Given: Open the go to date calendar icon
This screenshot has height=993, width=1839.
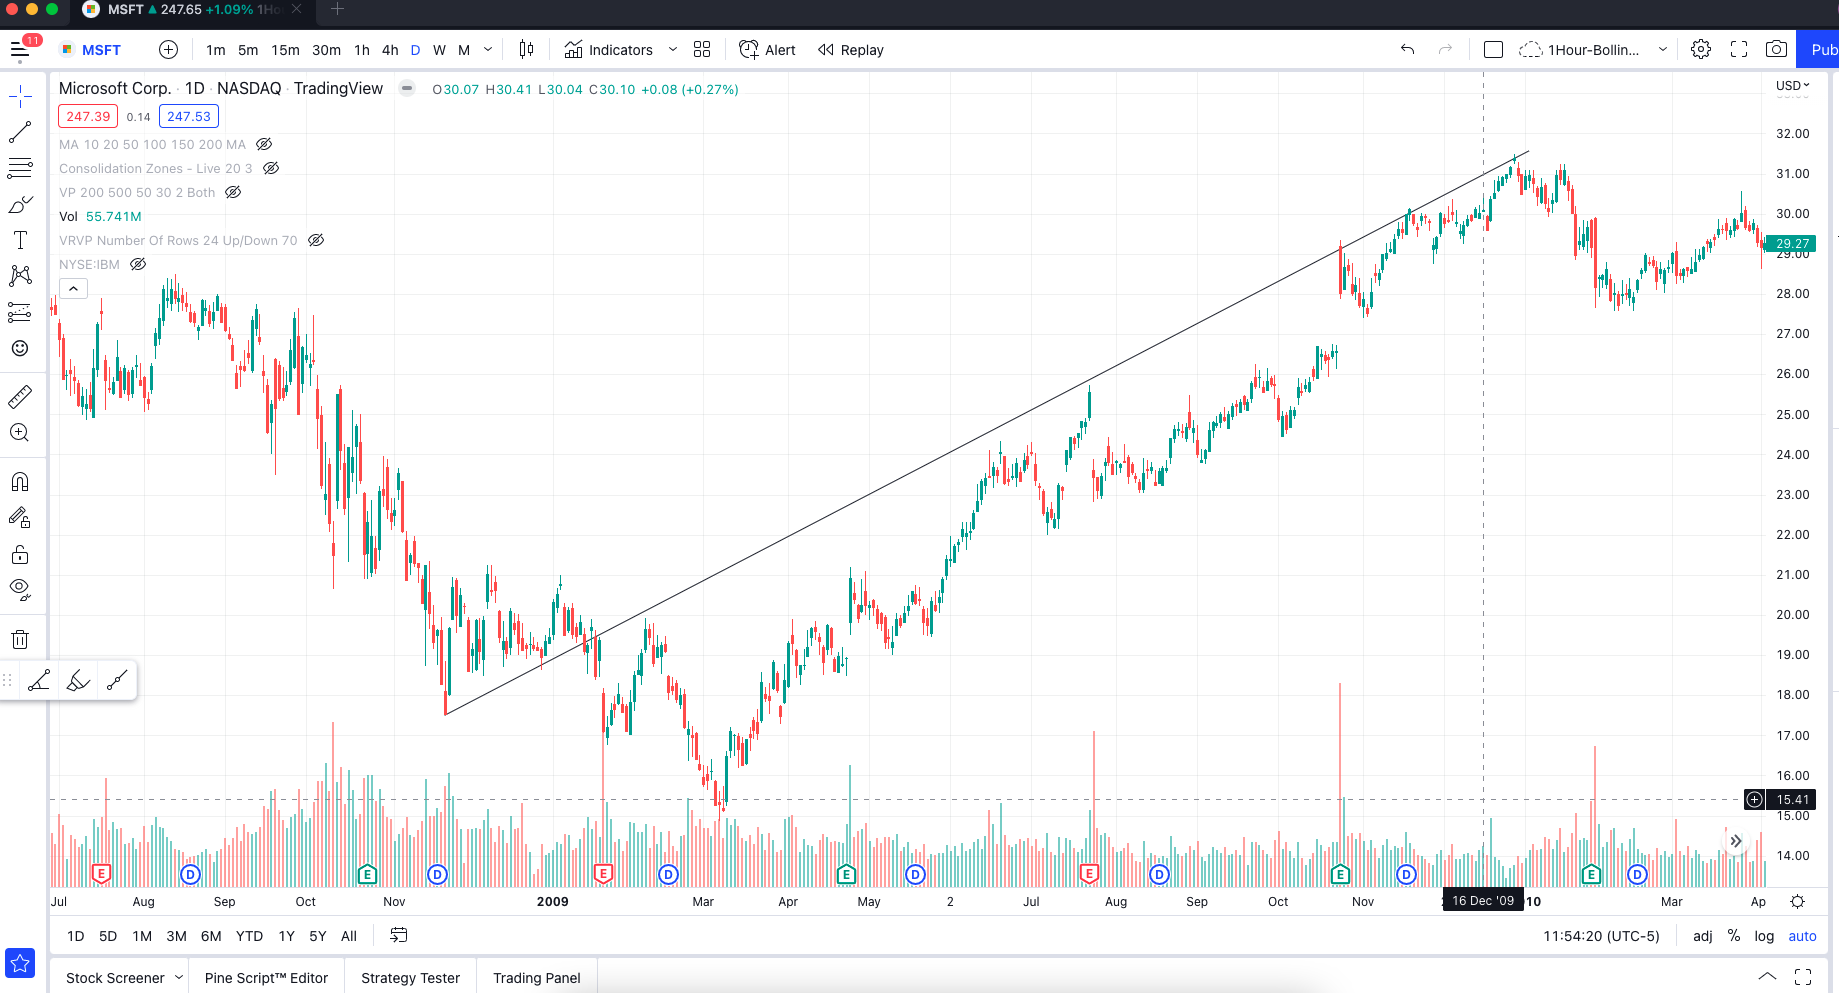Looking at the screenshot, I should pos(398,935).
